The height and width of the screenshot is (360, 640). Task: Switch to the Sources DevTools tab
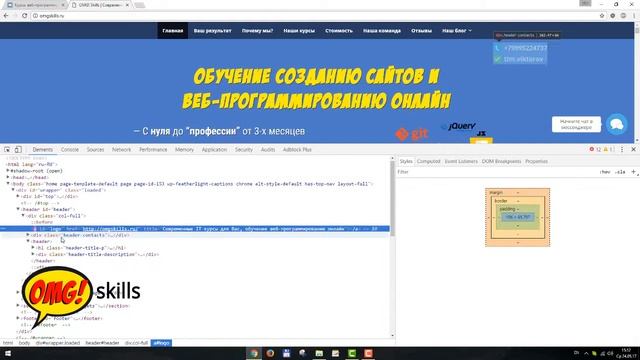(x=96, y=150)
